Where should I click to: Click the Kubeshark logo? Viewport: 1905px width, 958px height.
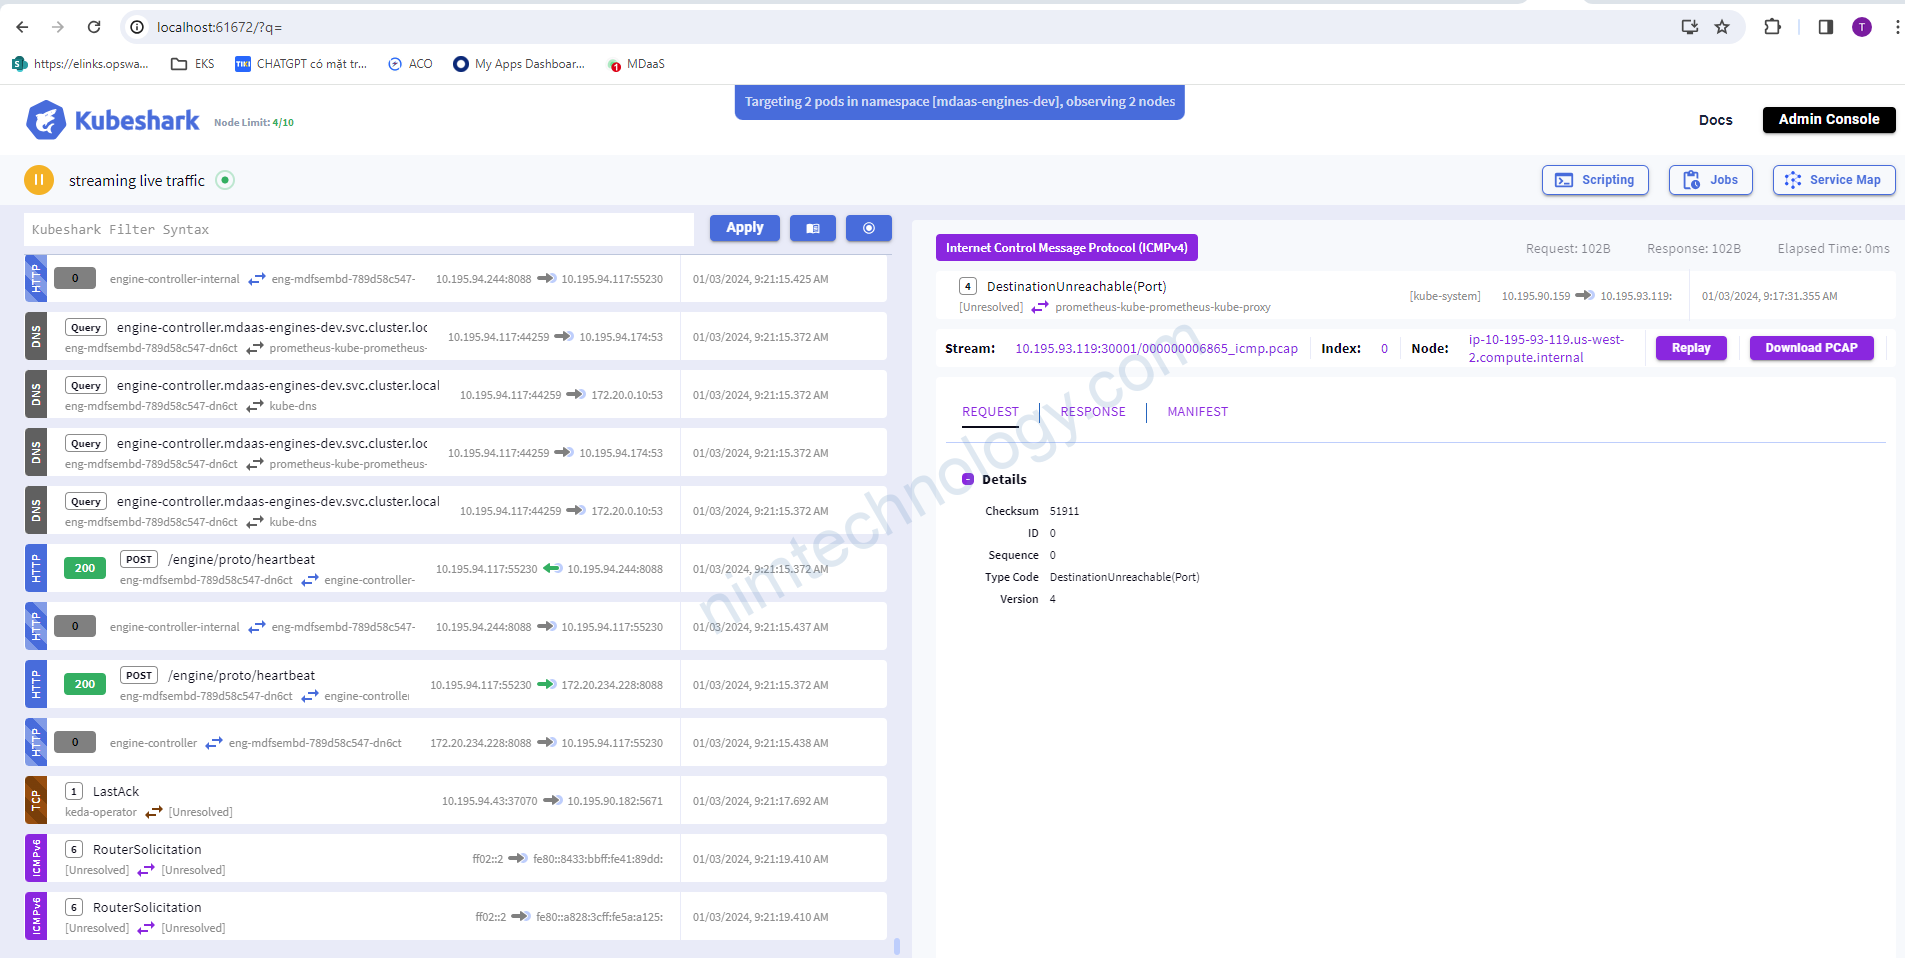pos(112,121)
